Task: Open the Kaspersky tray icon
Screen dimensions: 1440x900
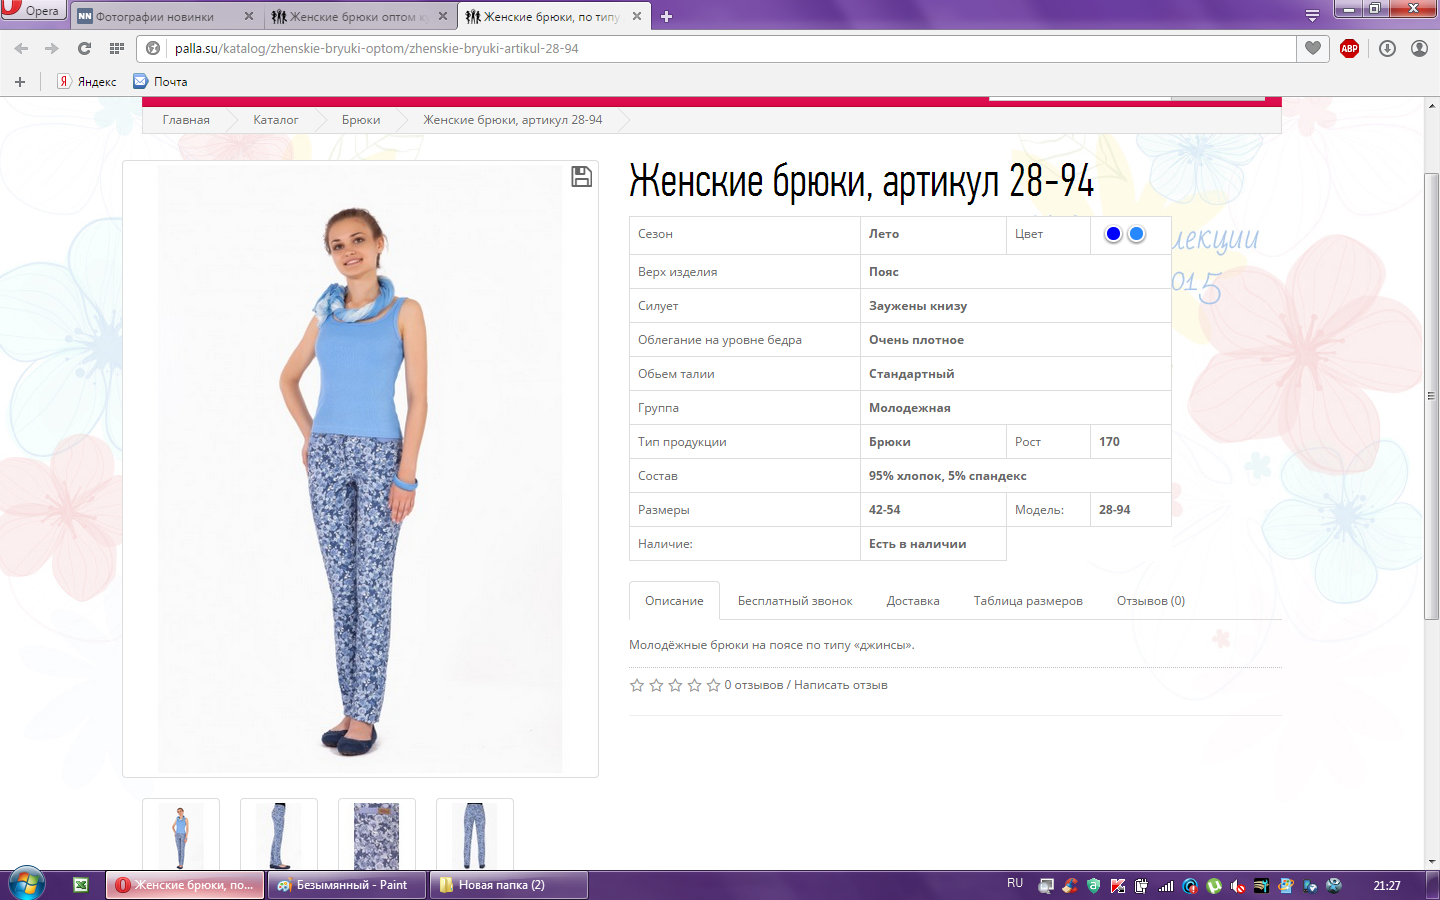Action: tap(1118, 886)
